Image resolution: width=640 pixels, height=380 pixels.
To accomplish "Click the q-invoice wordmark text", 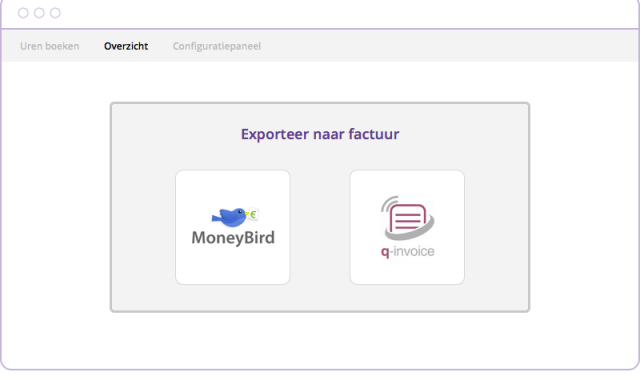I will [407, 251].
